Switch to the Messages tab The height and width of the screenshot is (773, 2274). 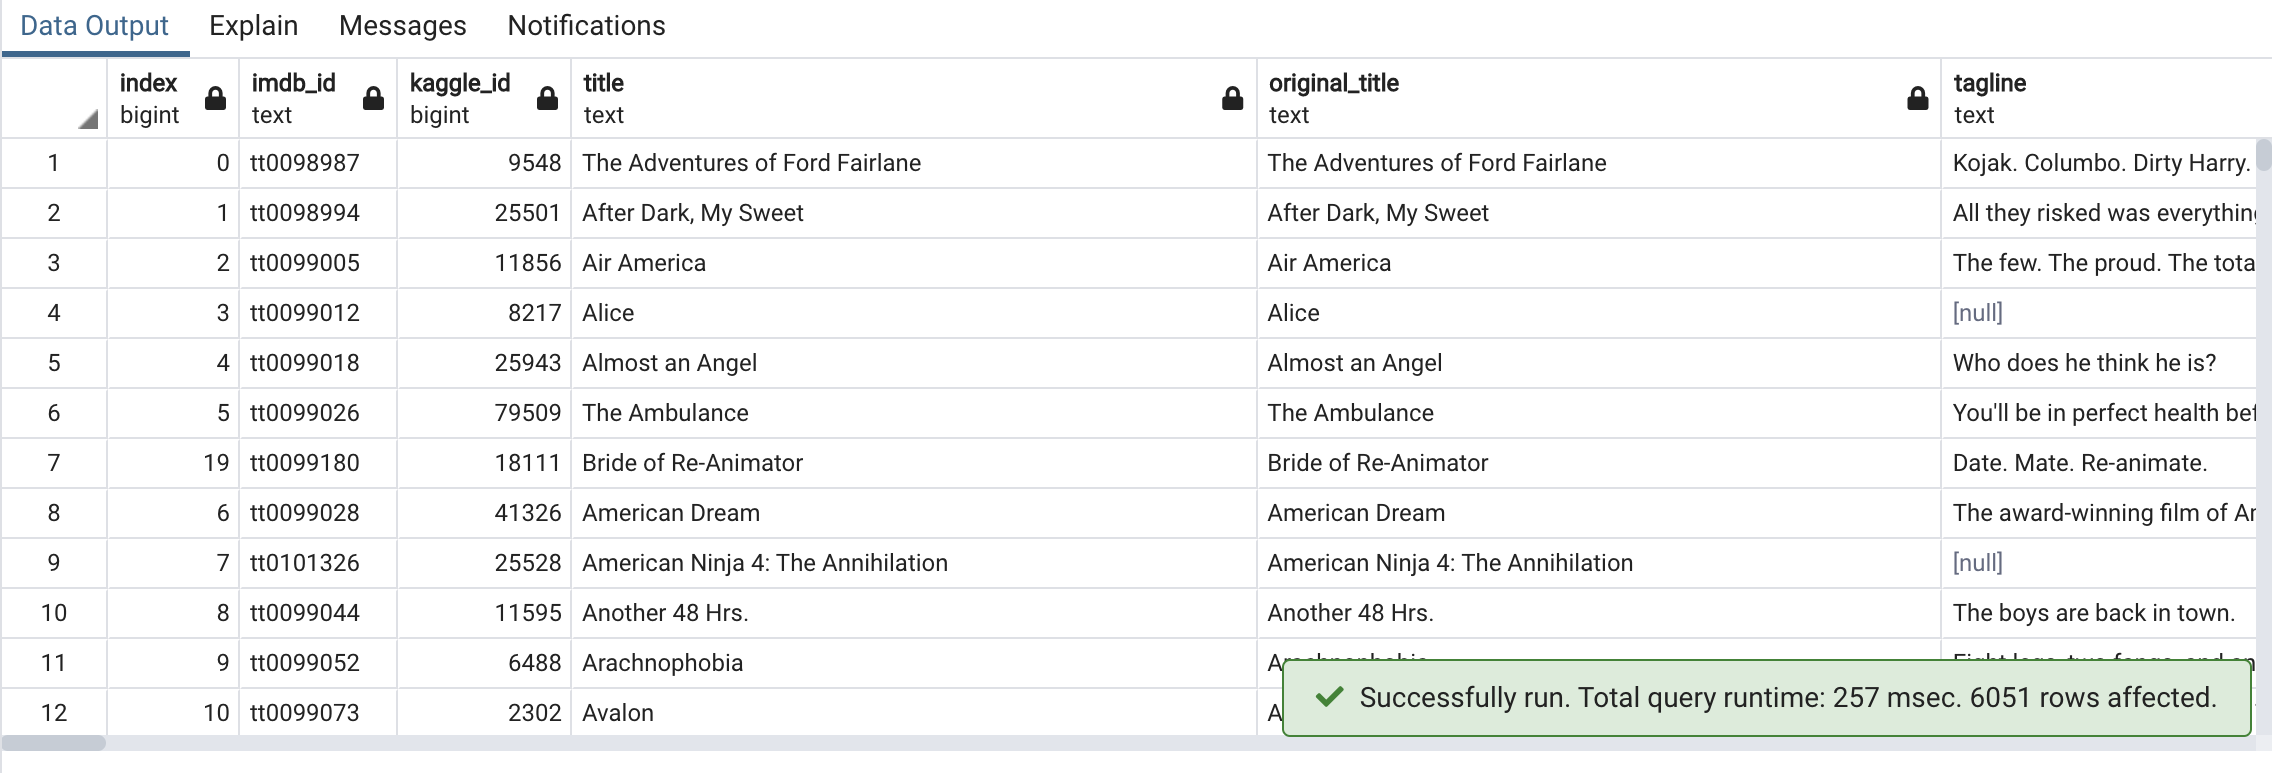(x=402, y=26)
